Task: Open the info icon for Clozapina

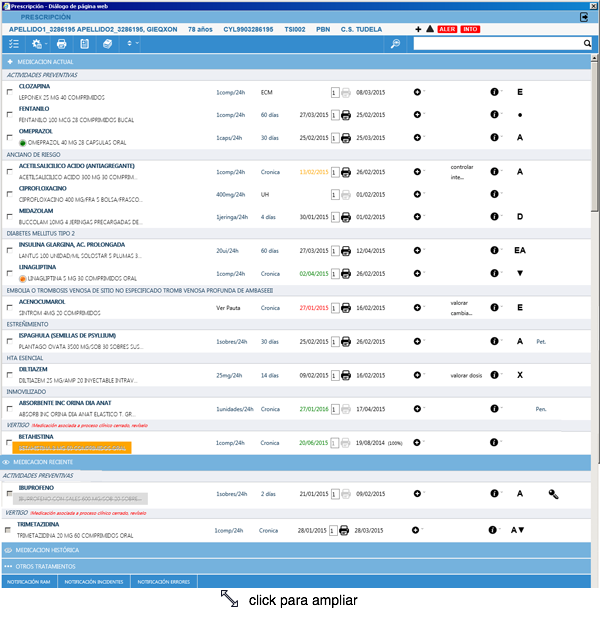Action: point(494,92)
